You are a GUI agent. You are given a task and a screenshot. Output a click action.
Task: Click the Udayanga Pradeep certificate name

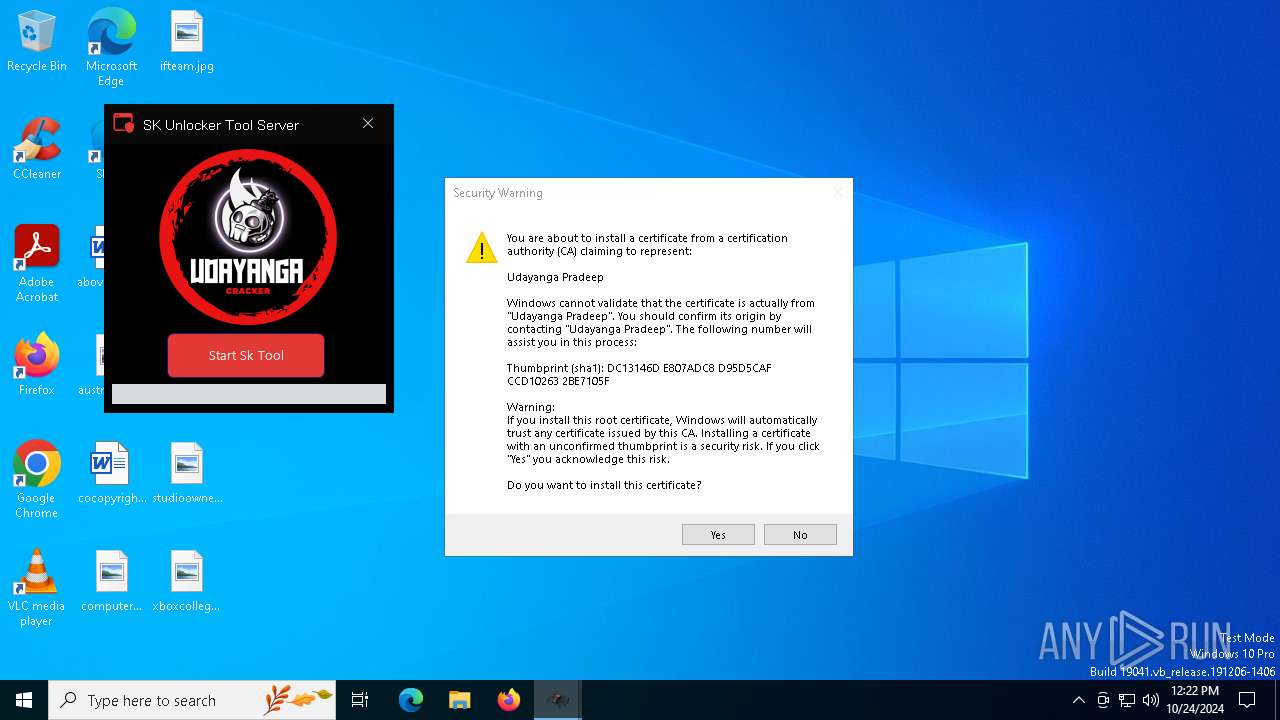pos(555,277)
